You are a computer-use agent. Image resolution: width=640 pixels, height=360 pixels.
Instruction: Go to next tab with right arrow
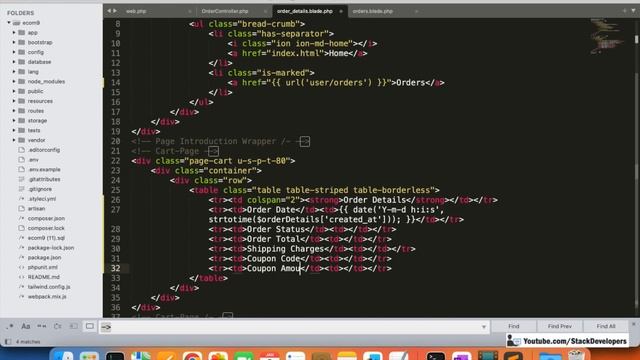[x=115, y=11]
